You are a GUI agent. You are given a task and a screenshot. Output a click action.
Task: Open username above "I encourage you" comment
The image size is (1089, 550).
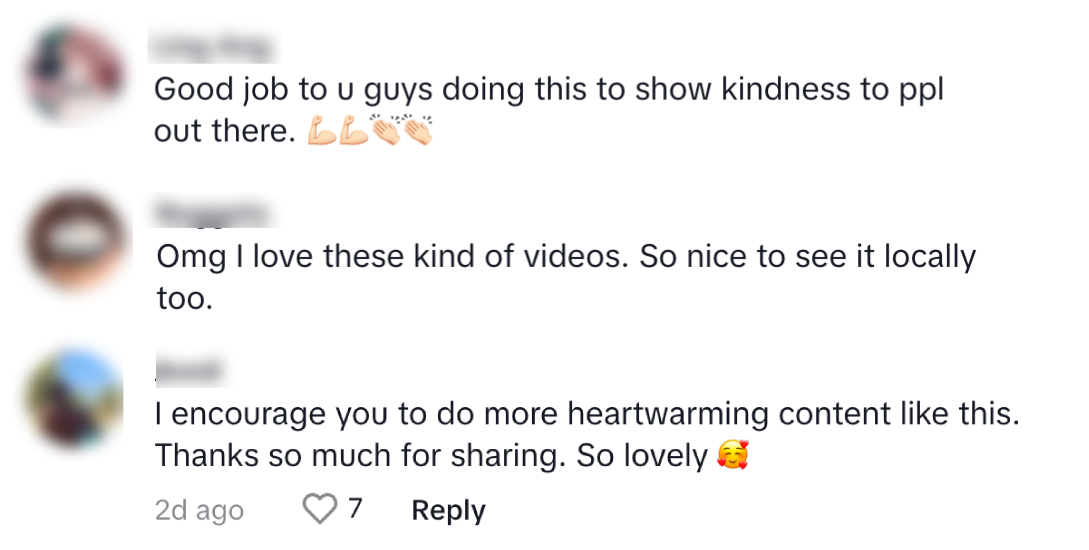(189, 372)
